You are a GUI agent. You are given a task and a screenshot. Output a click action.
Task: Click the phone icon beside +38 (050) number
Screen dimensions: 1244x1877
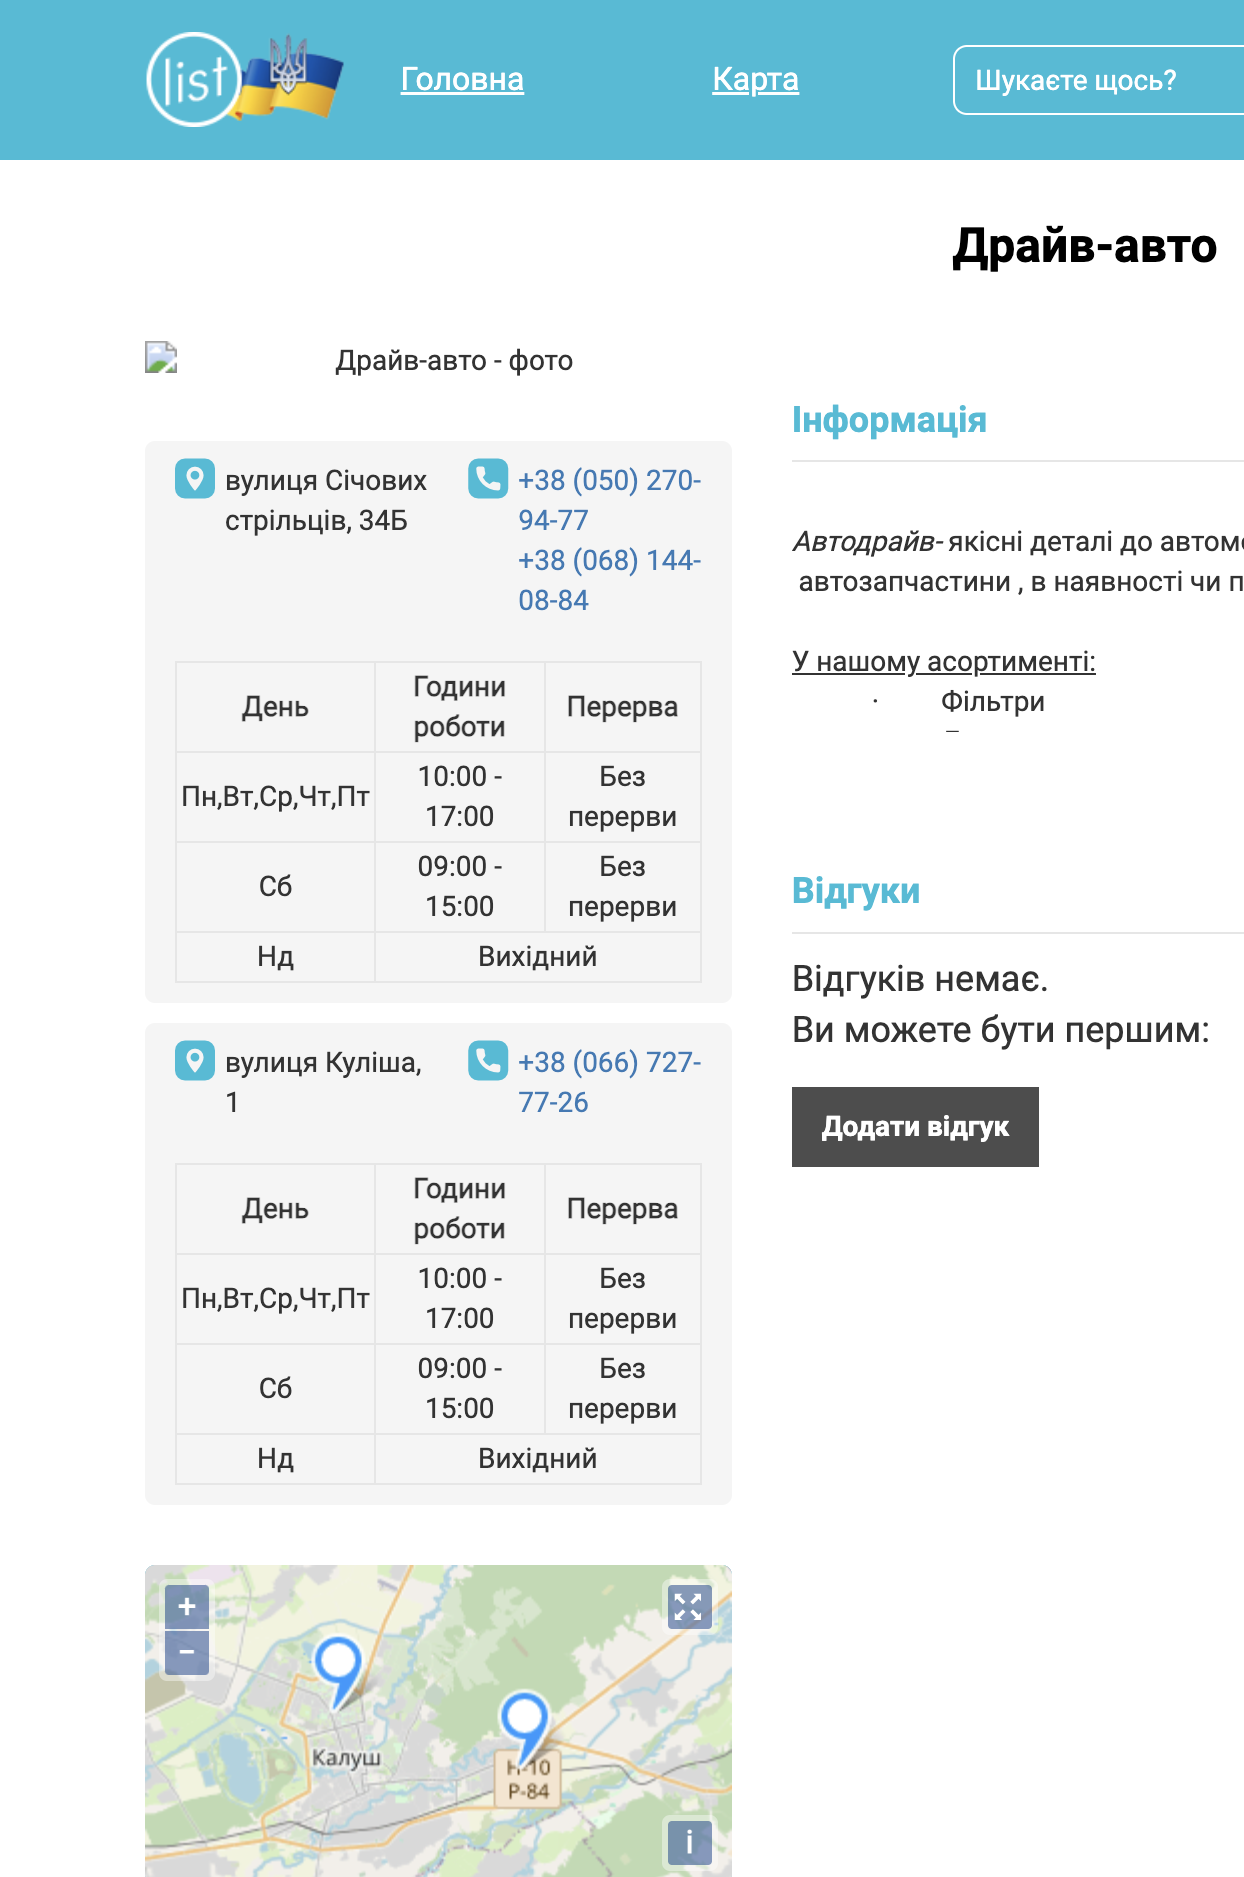click(488, 478)
